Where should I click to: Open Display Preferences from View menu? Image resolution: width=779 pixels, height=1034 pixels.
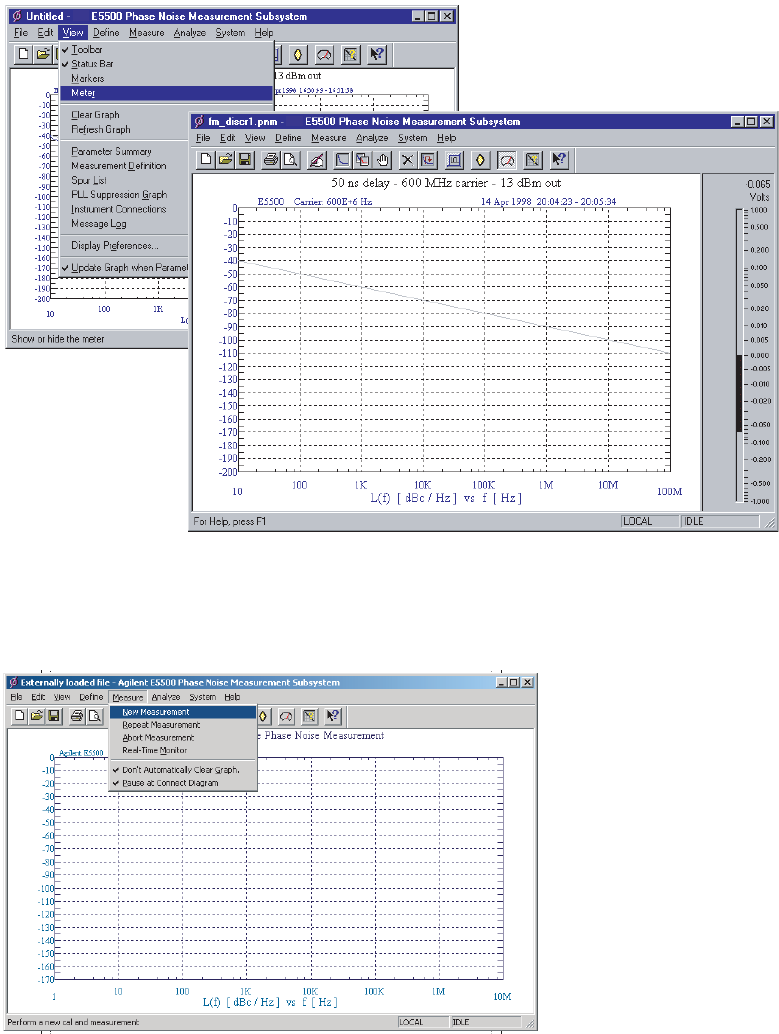coord(114,246)
